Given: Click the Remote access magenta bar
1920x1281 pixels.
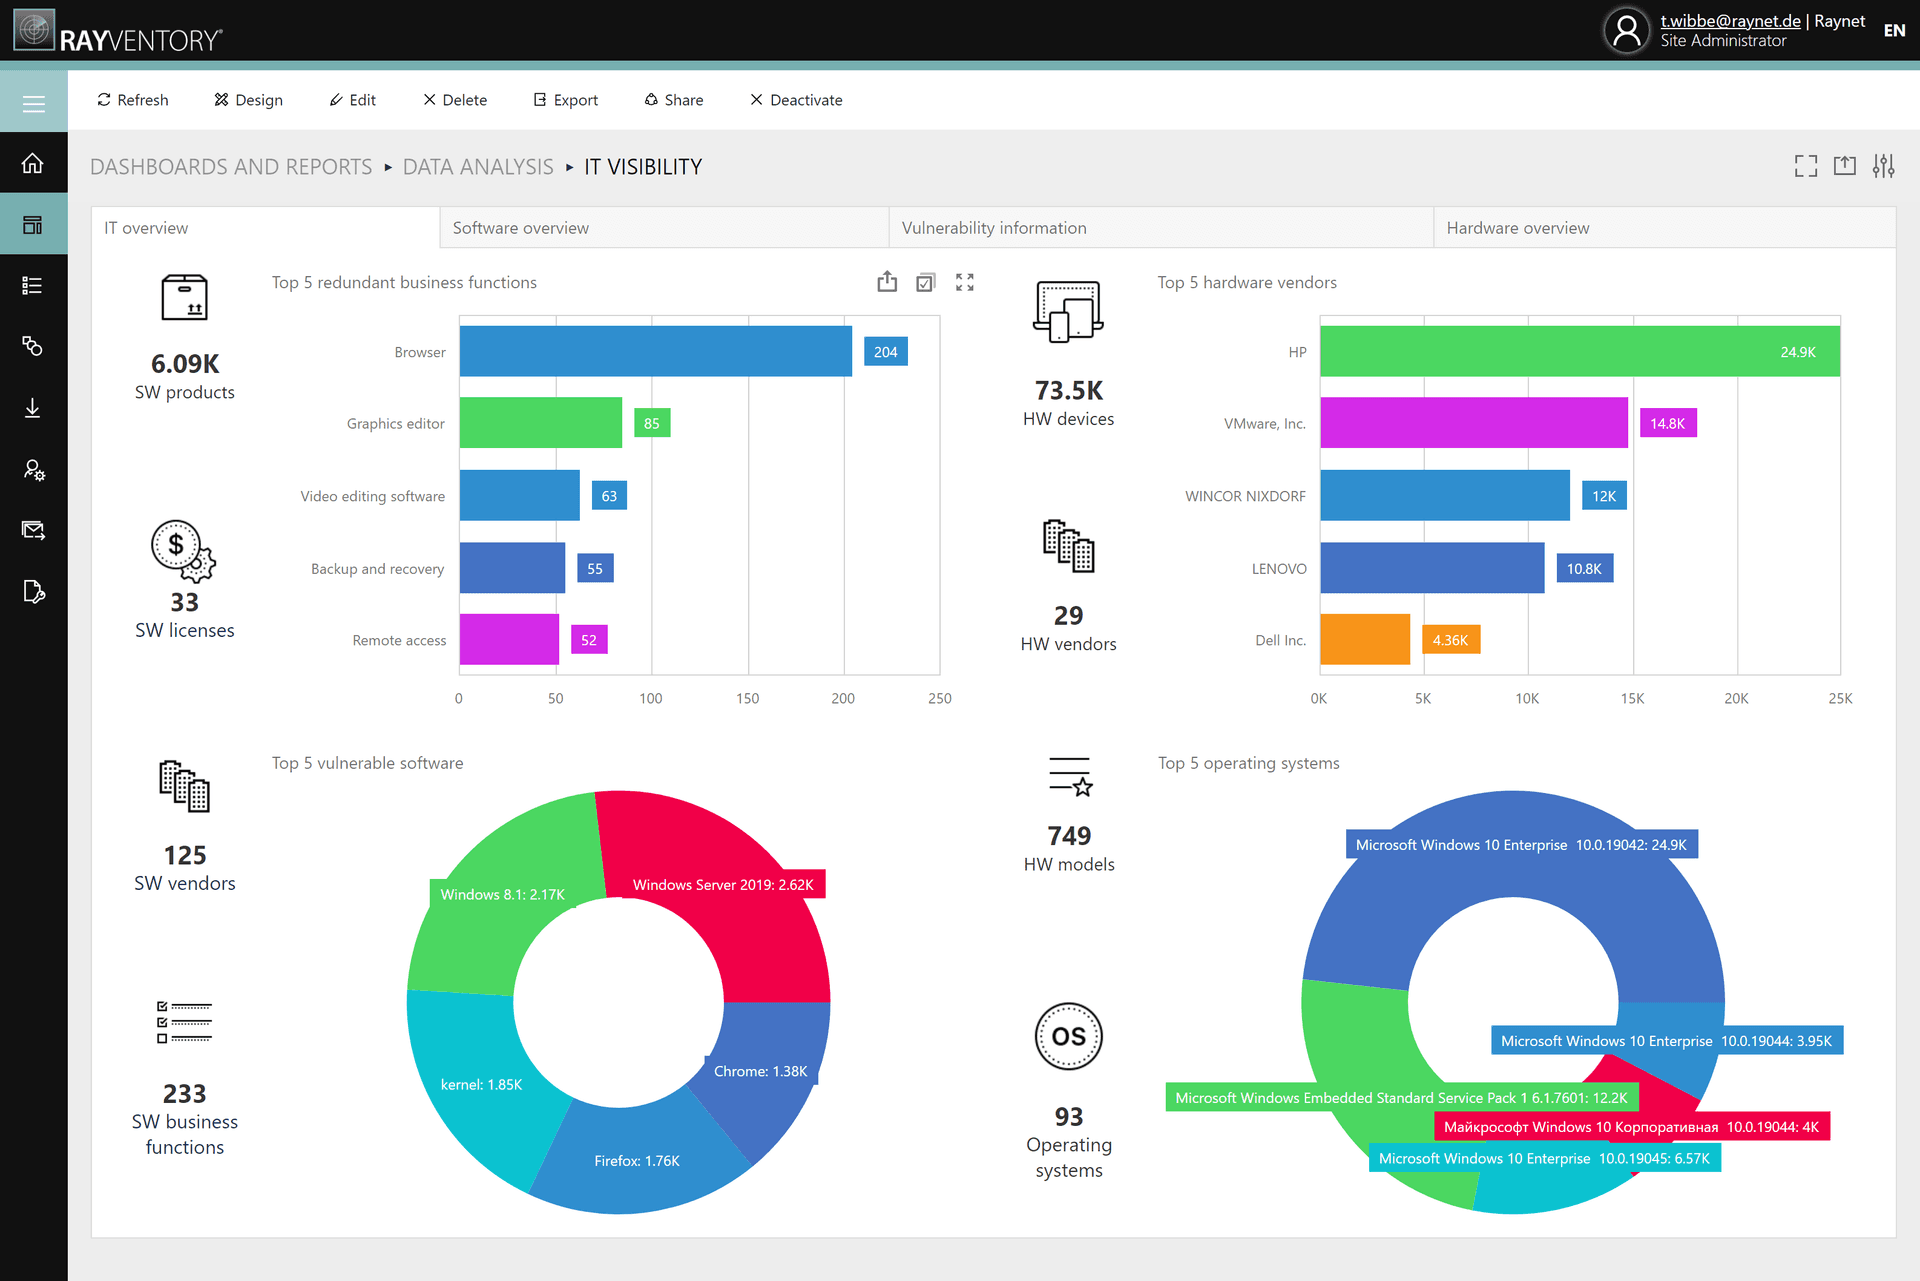Looking at the screenshot, I should pos(509,639).
